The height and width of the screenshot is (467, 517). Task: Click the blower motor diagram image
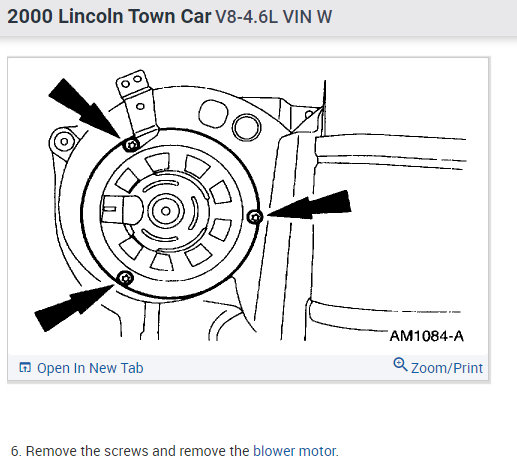click(248, 205)
